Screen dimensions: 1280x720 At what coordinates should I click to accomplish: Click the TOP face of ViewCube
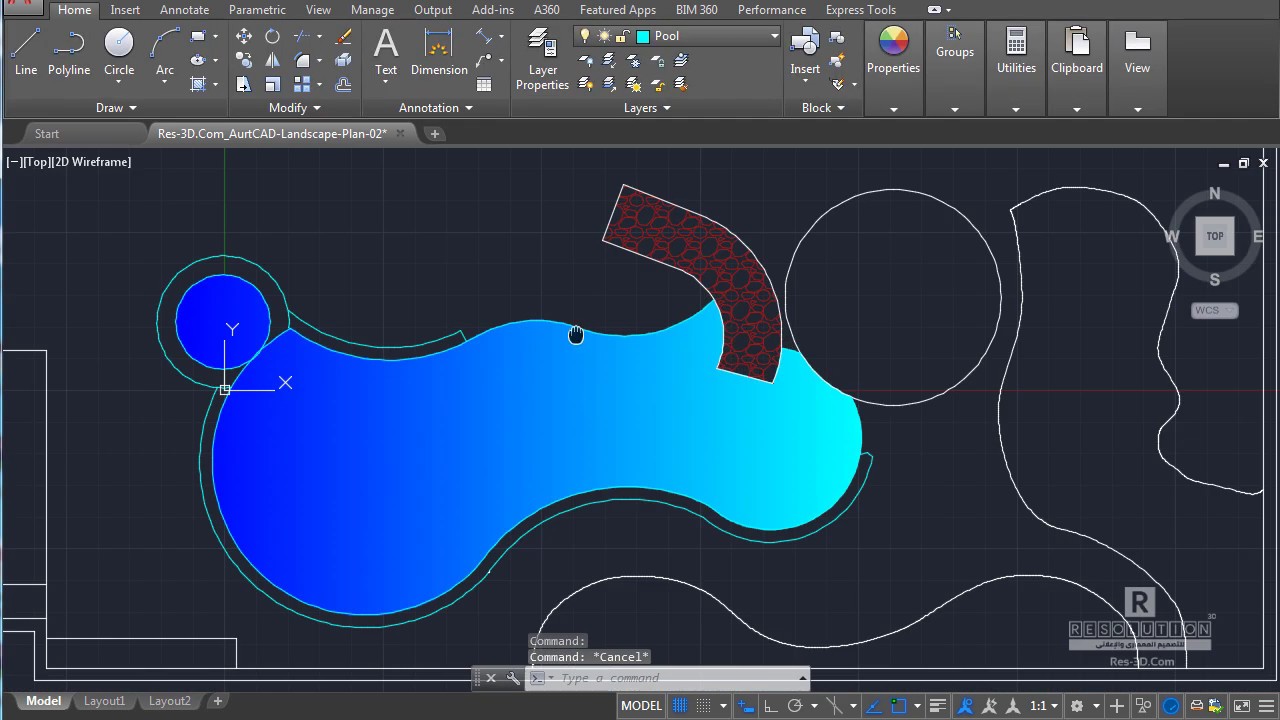[x=1214, y=236]
